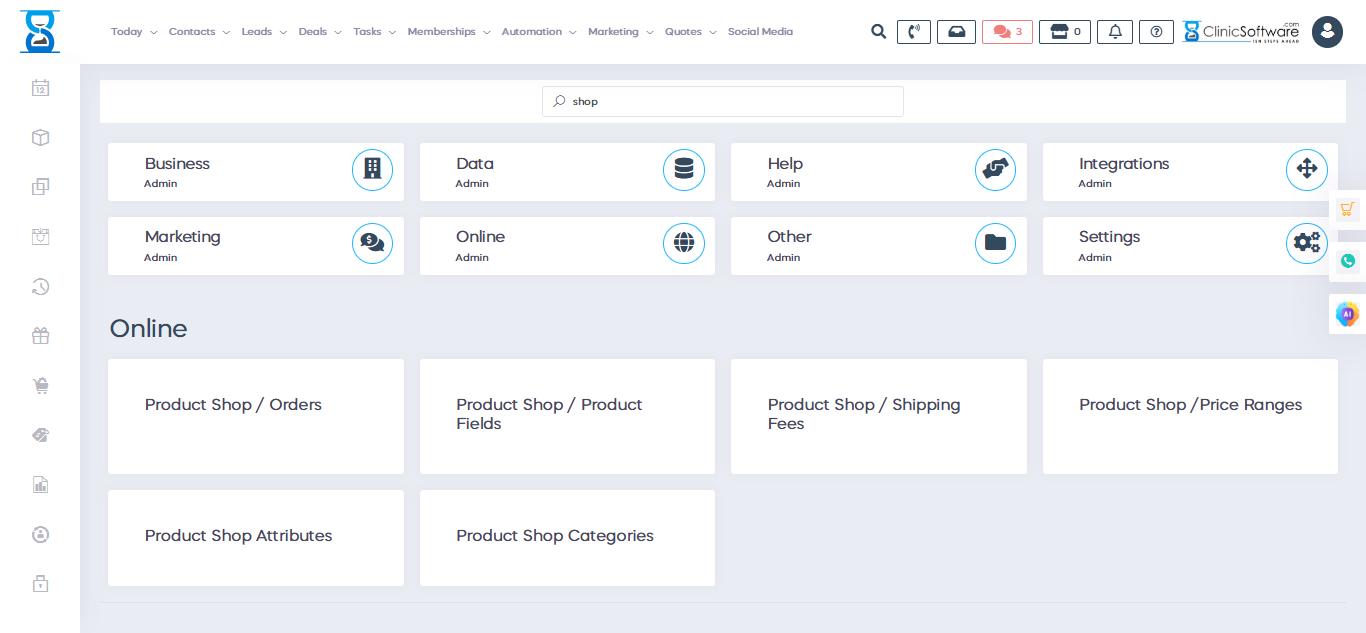This screenshot has width=1366, height=633.
Task: View the 3 unread chat messages icon
Action: pos(1006,31)
